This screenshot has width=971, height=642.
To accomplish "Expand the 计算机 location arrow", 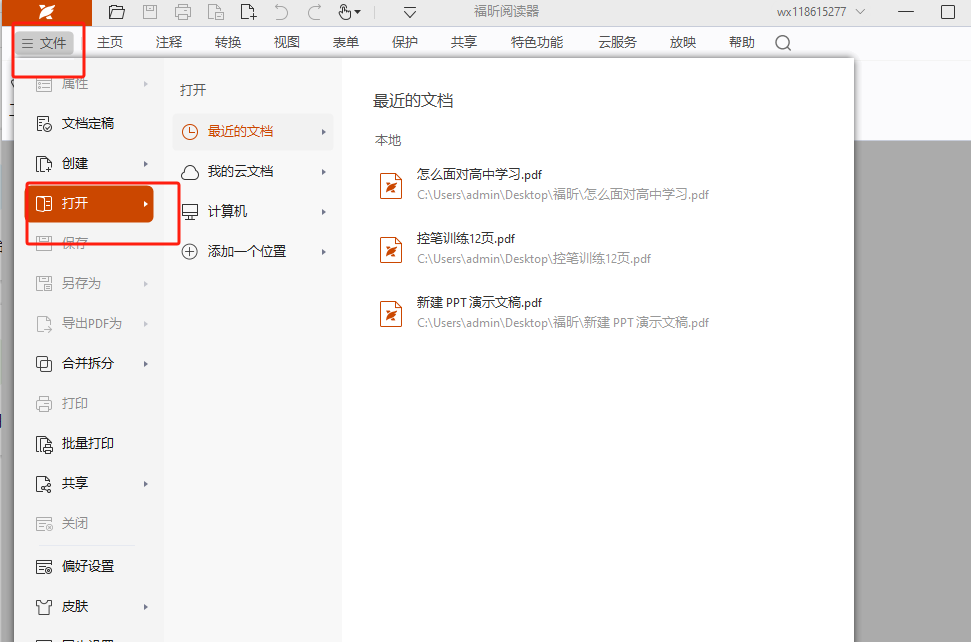I will (323, 212).
